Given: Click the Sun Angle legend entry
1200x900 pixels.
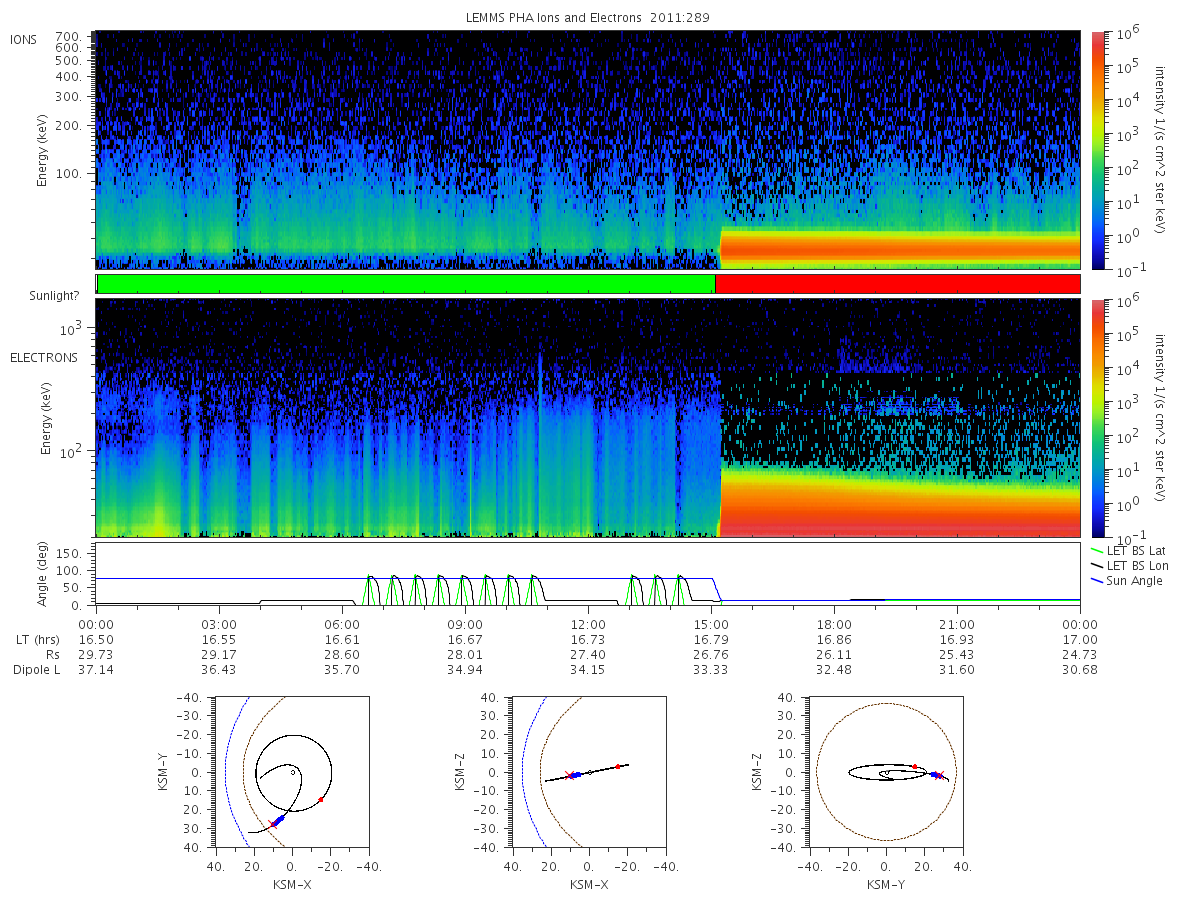Looking at the screenshot, I should [x=1127, y=580].
